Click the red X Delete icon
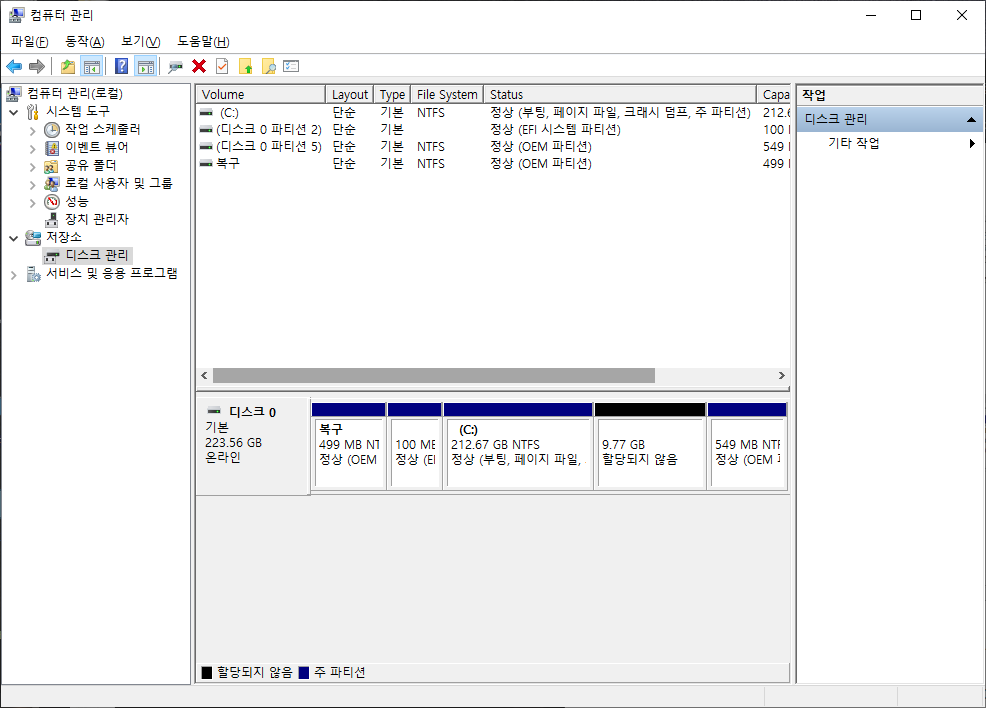The height and width of the screenshot is (708, 986). pyautogui.click(x=199, y=66)
